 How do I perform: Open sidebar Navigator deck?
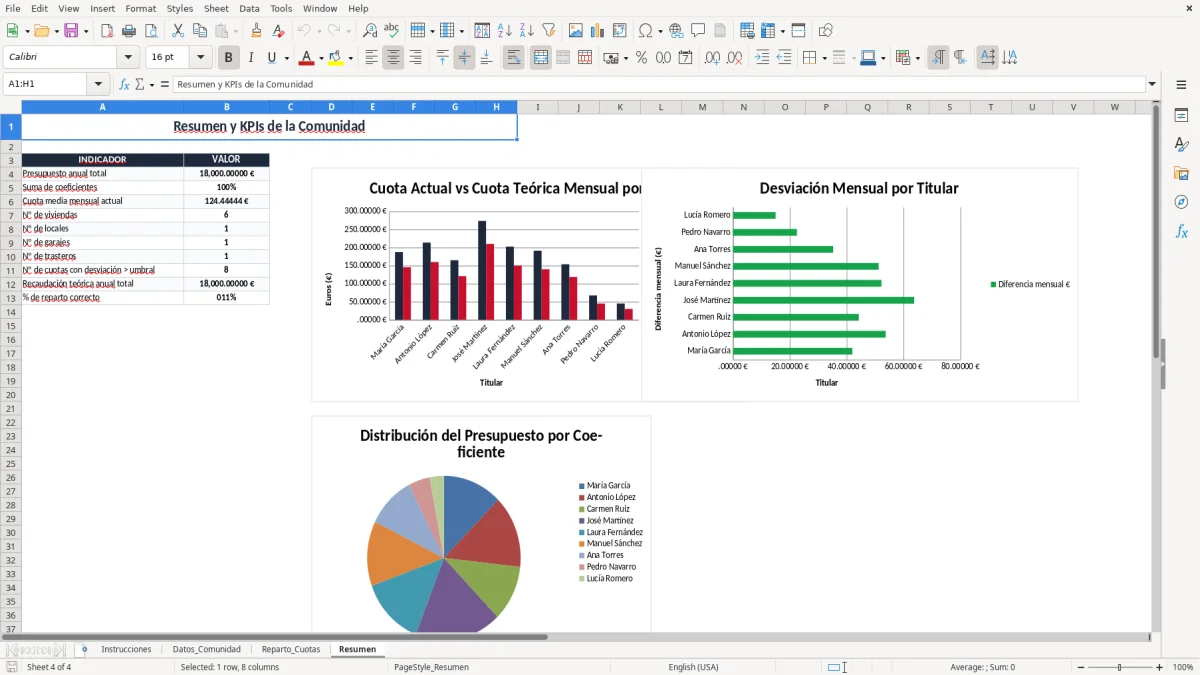(x=1181, y=202)
